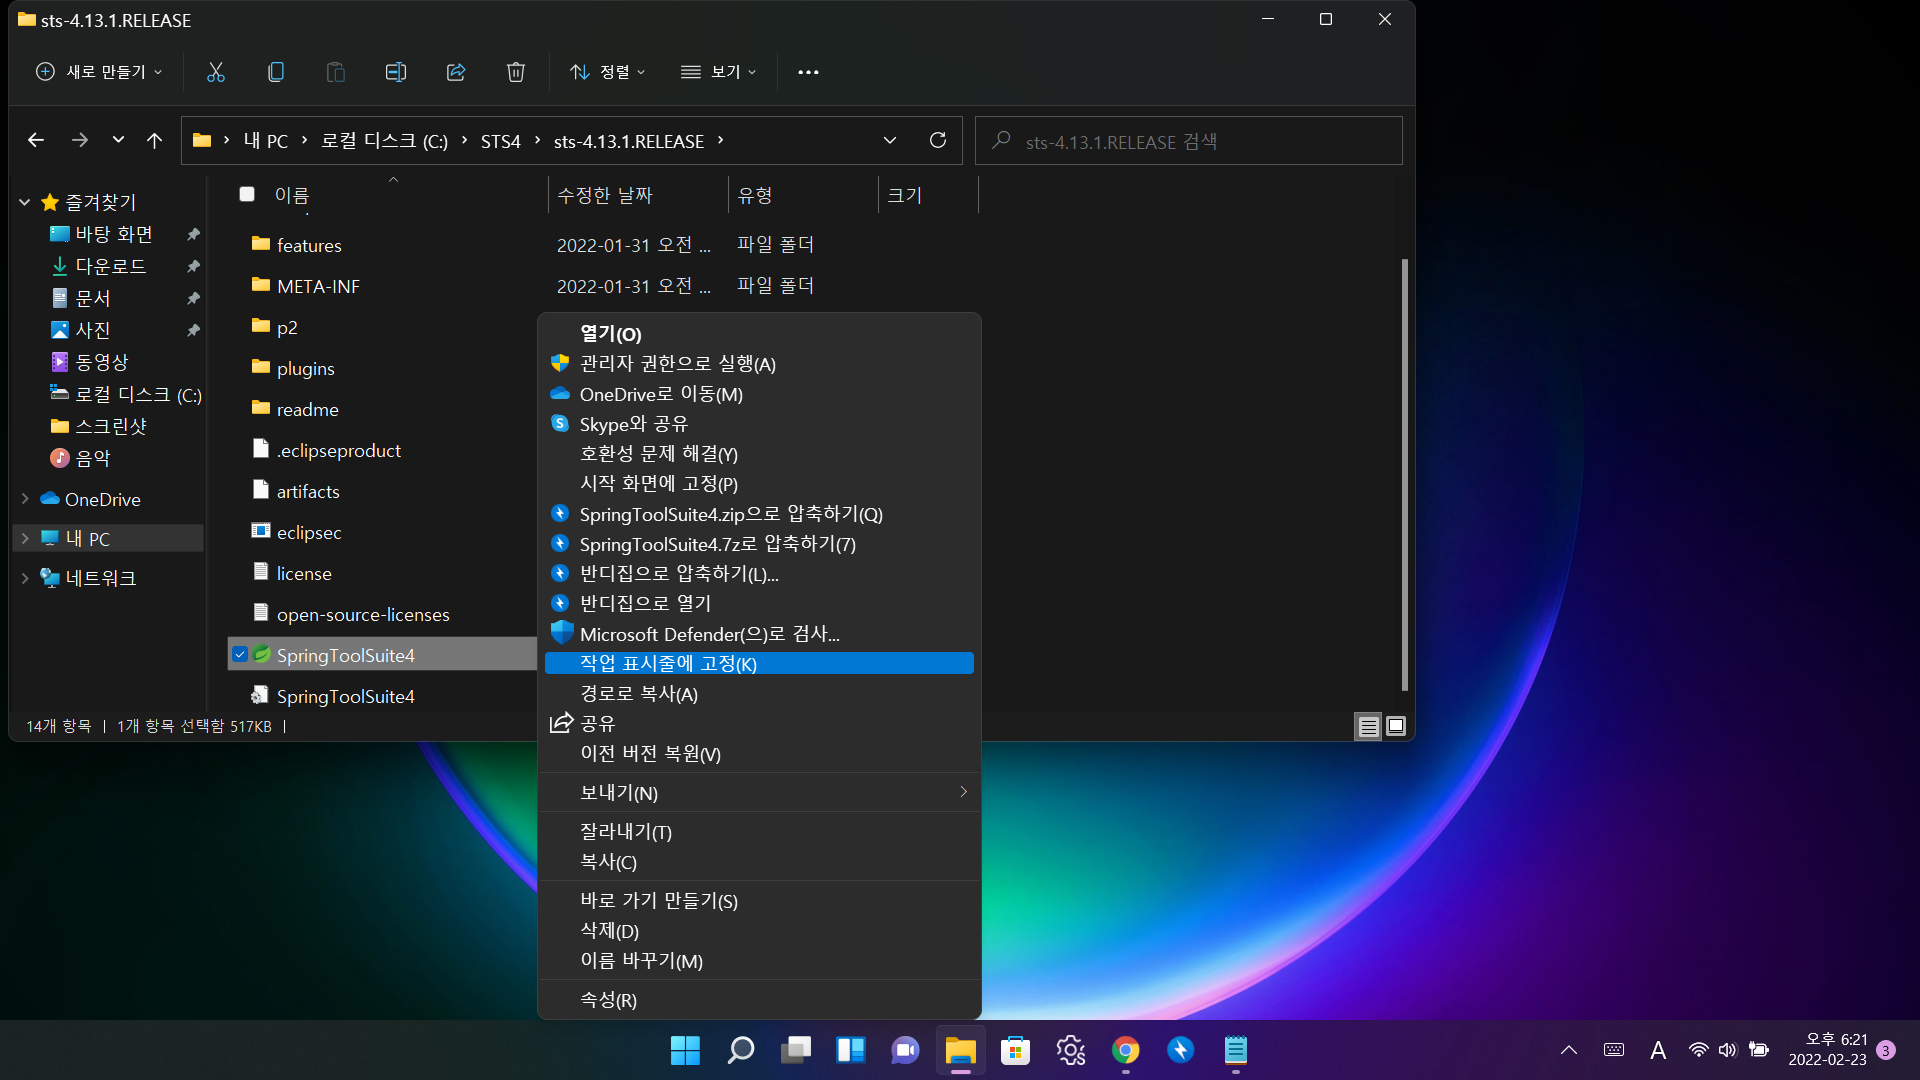Open the 정렬 sort dropdown
The height and width of the screenshot is (1080, 1920).
pyautogui.click(x=608, y=72)
